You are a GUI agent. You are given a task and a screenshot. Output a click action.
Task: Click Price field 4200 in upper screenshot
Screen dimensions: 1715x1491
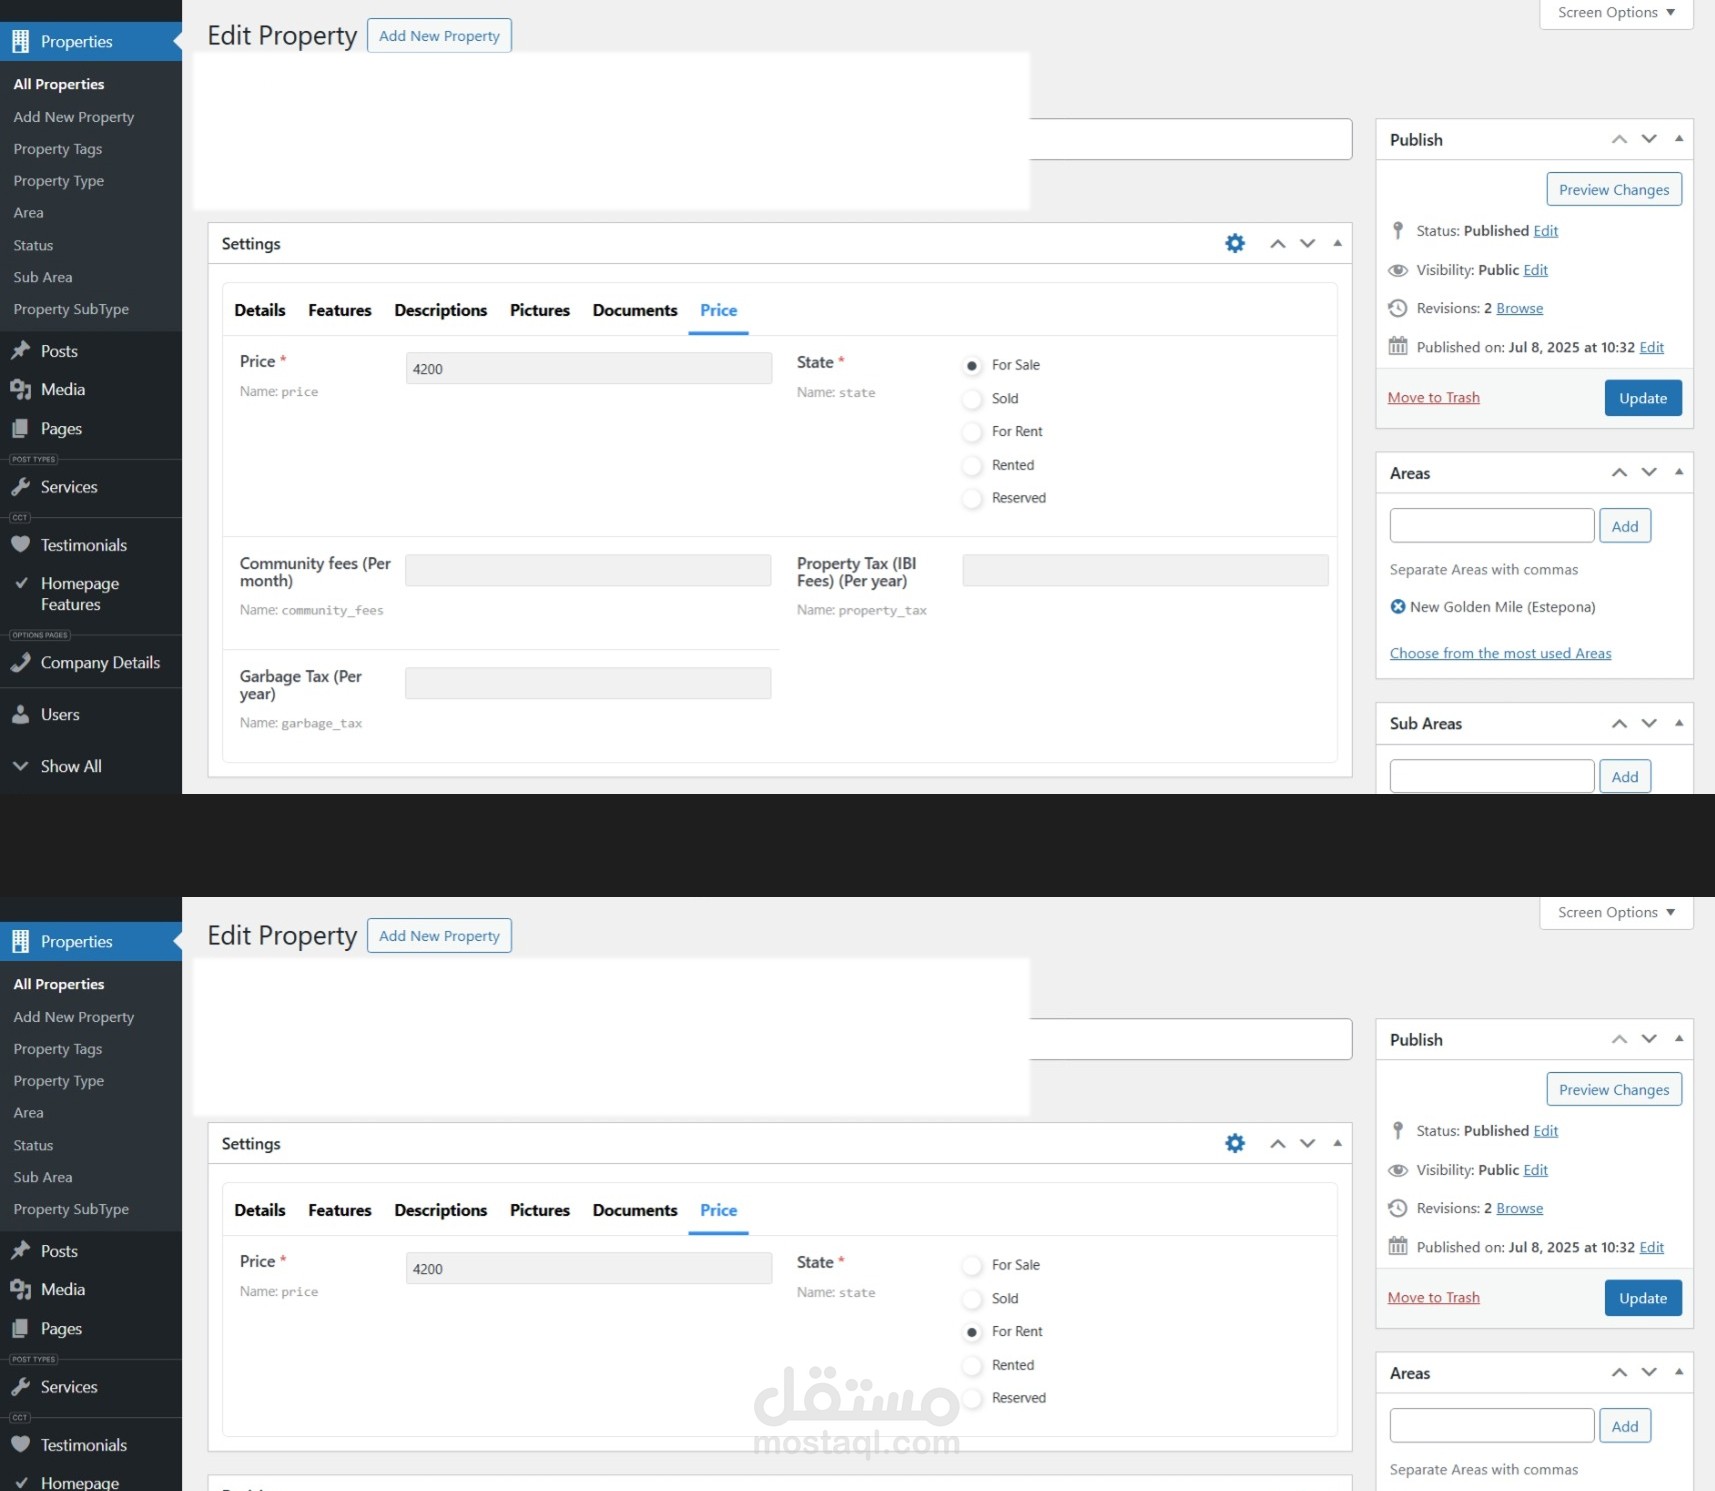click(x=588, y=368)
